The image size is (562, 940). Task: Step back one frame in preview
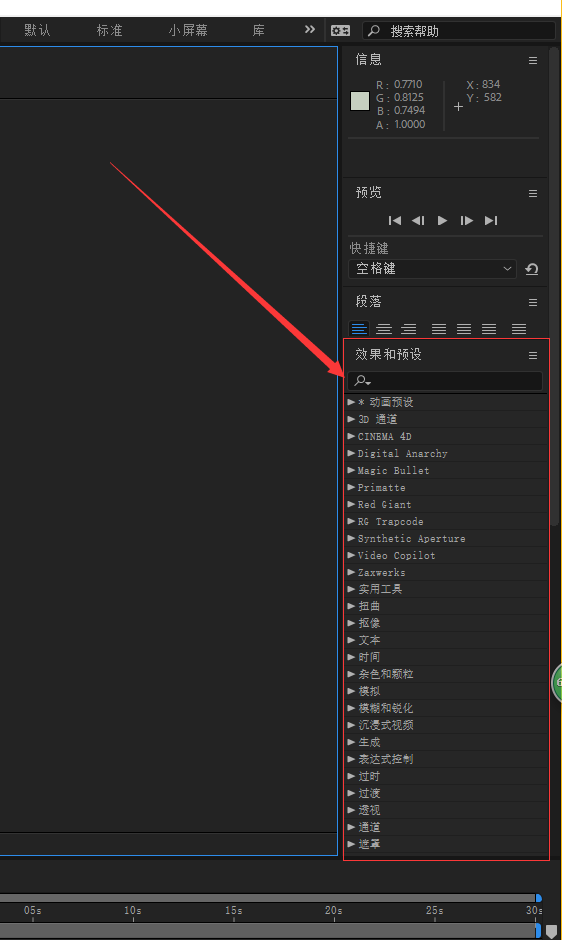[x=418, y=221]
